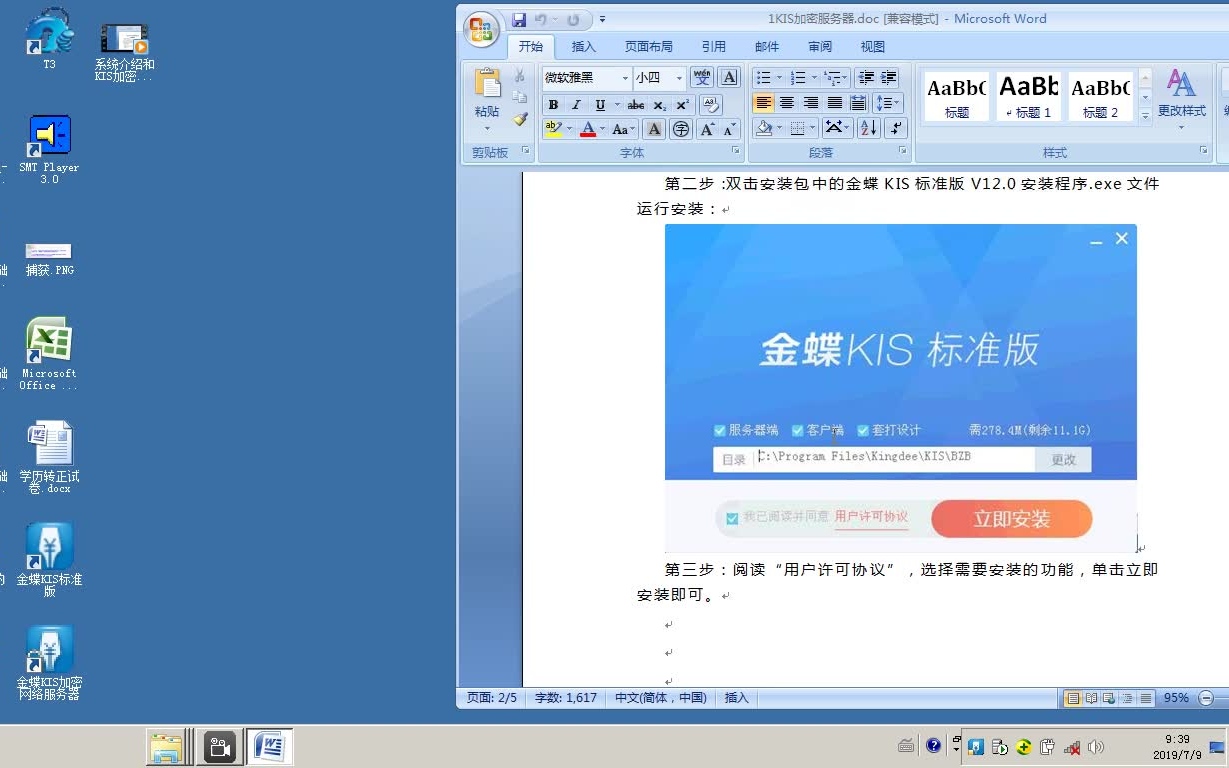Open Microsoft Office Excel desktop shortcut
This screenshot has width=1229, height=768.
[x=49, y=354]
